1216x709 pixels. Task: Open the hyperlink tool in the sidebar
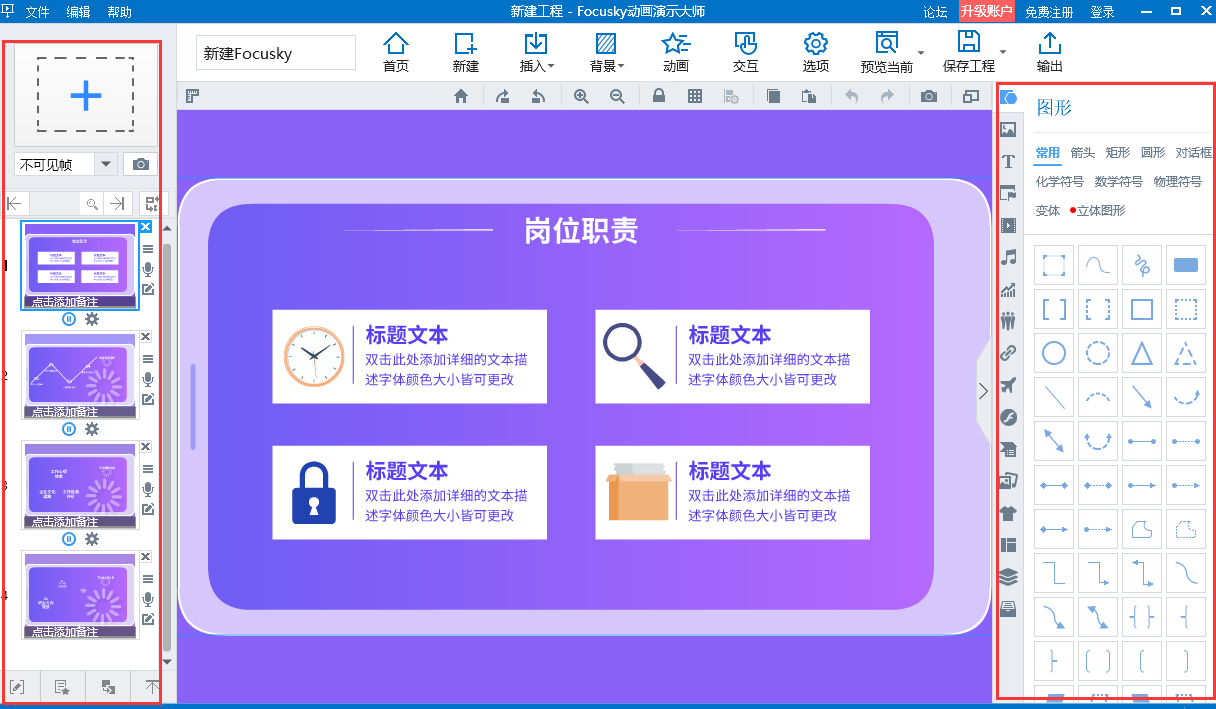pos(1008,353)
